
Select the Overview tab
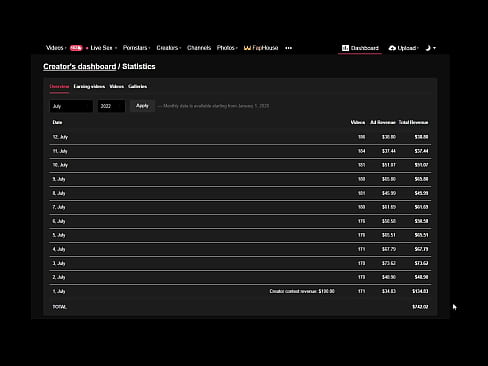(x=59, y=86)
